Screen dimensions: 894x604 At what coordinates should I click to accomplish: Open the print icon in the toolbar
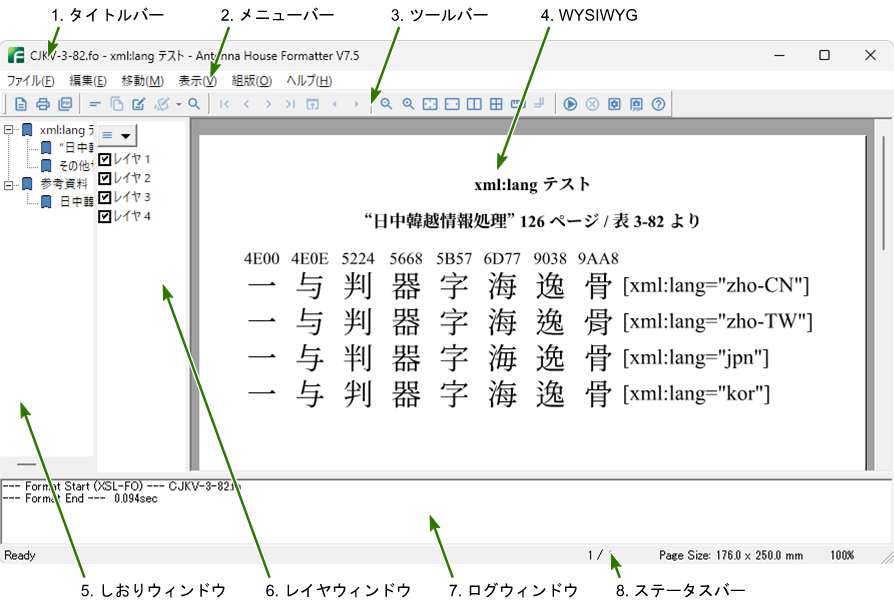[41, 103]
